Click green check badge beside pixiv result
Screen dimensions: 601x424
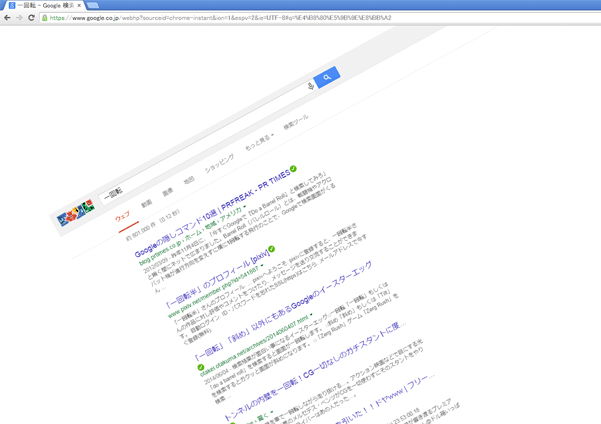[271, 249]
